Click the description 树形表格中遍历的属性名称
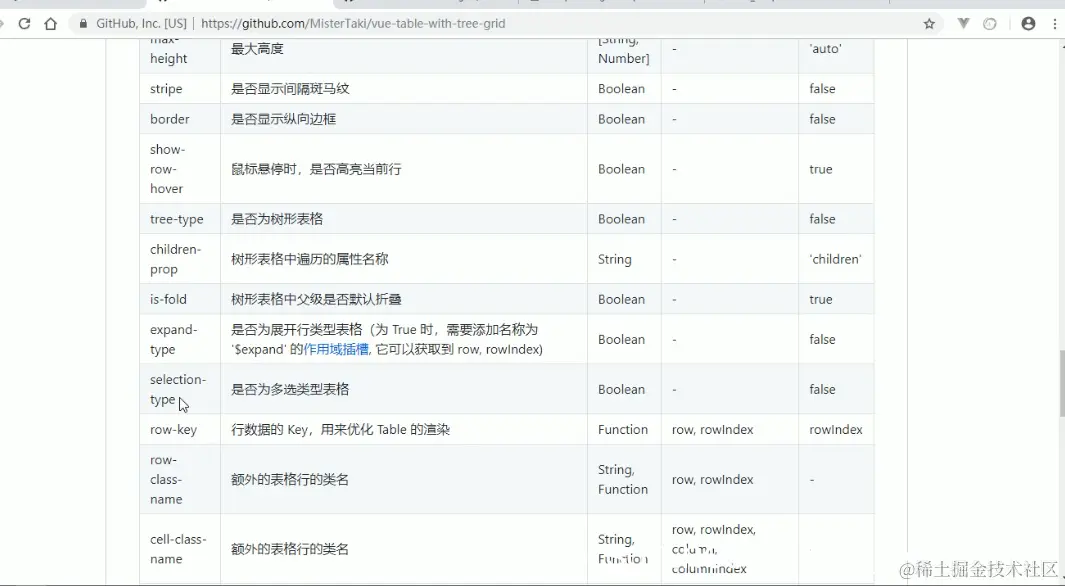The image size is (1065, 586). [310, 259]
